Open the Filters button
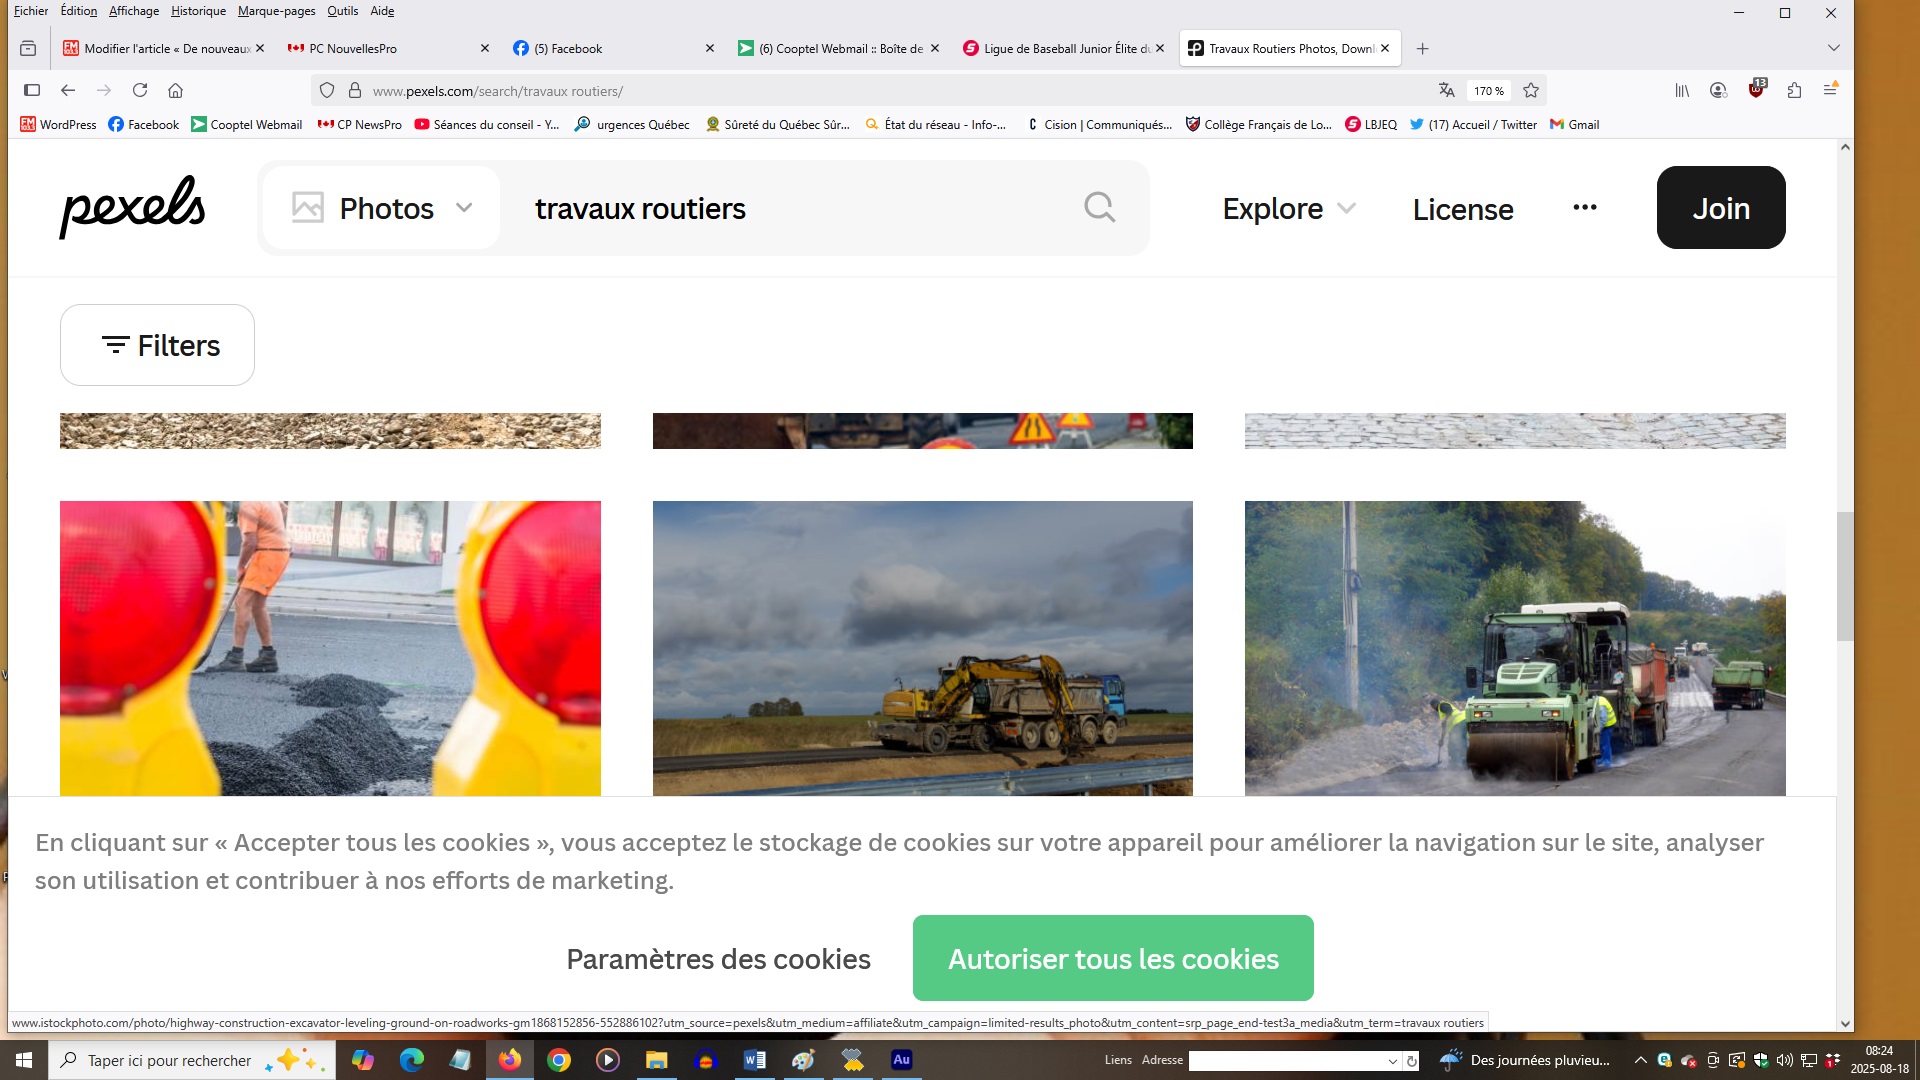 157,345
